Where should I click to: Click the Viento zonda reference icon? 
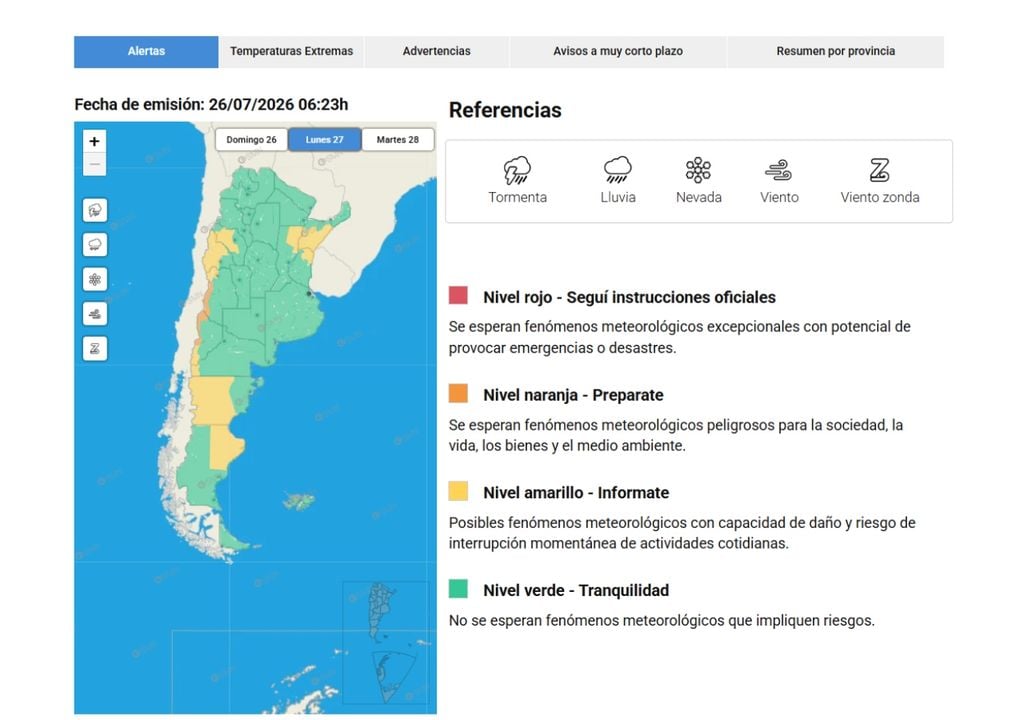tap(879, 170)
